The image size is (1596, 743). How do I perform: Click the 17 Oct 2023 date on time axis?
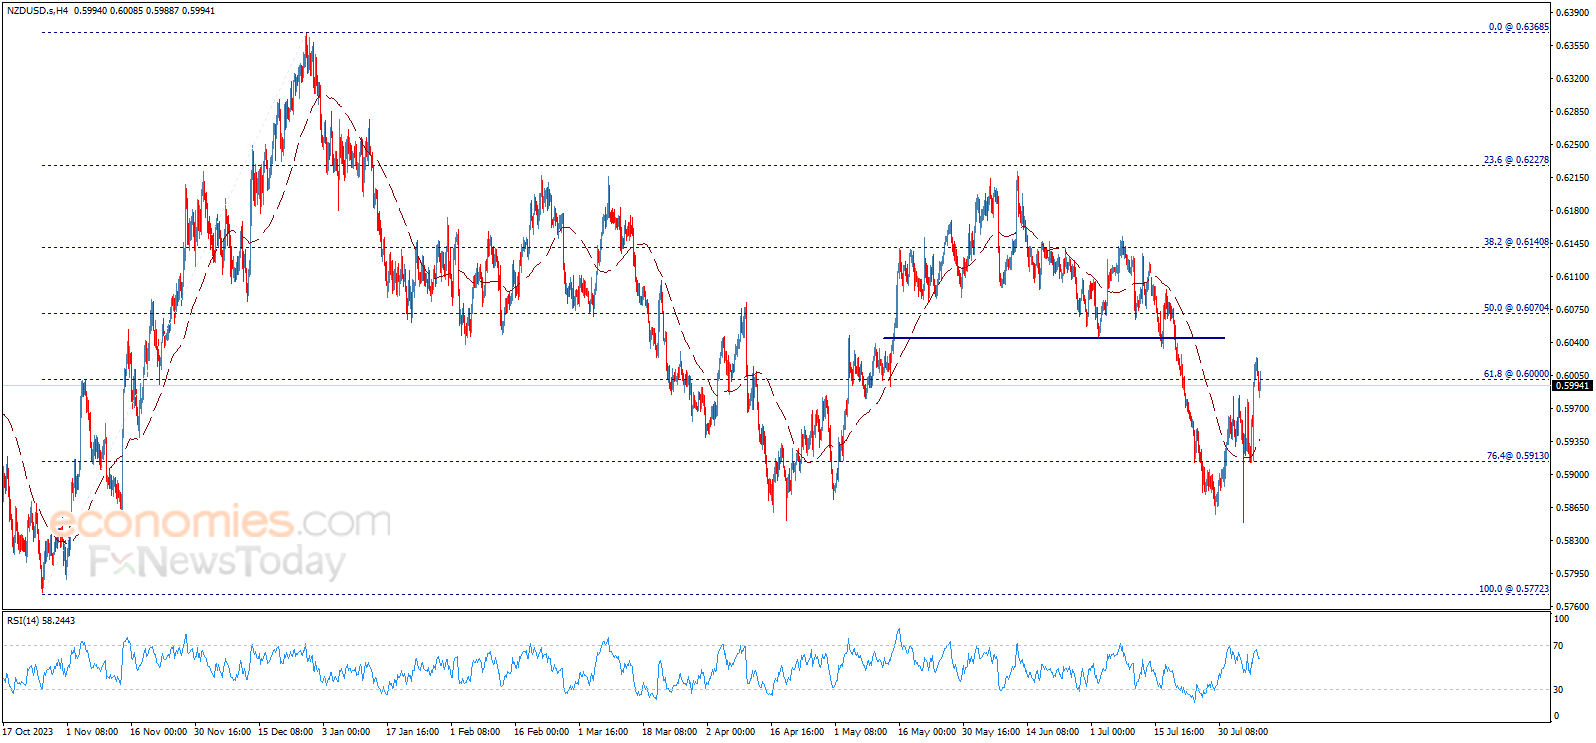[x=28, y=732]
